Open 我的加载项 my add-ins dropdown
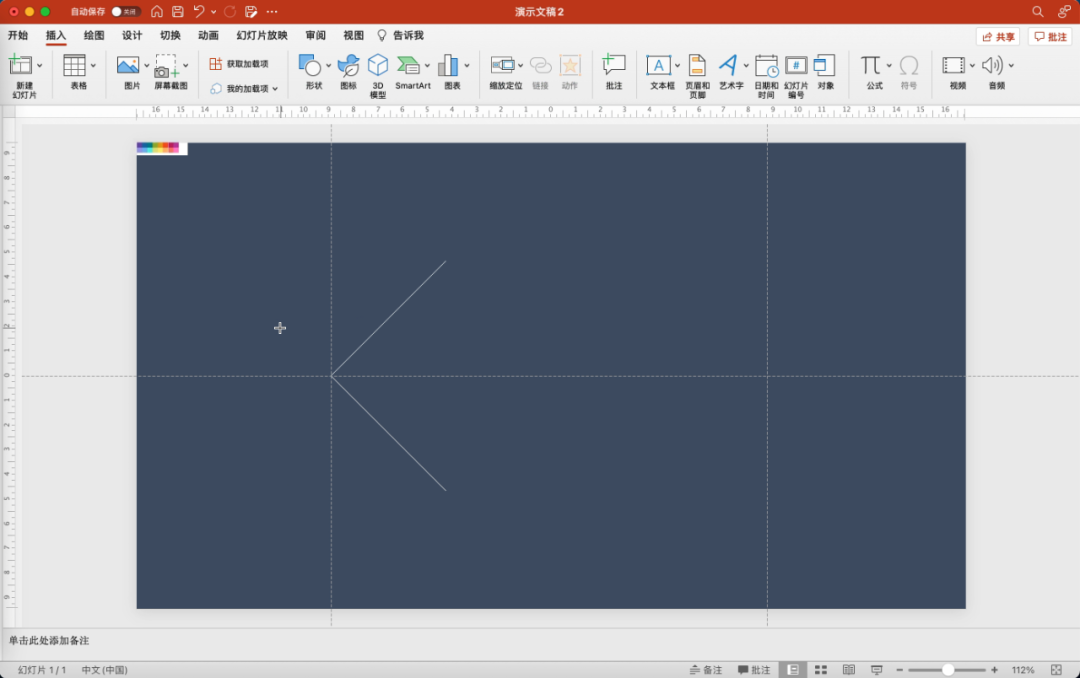1080x678 pixels. pos(244,88)
